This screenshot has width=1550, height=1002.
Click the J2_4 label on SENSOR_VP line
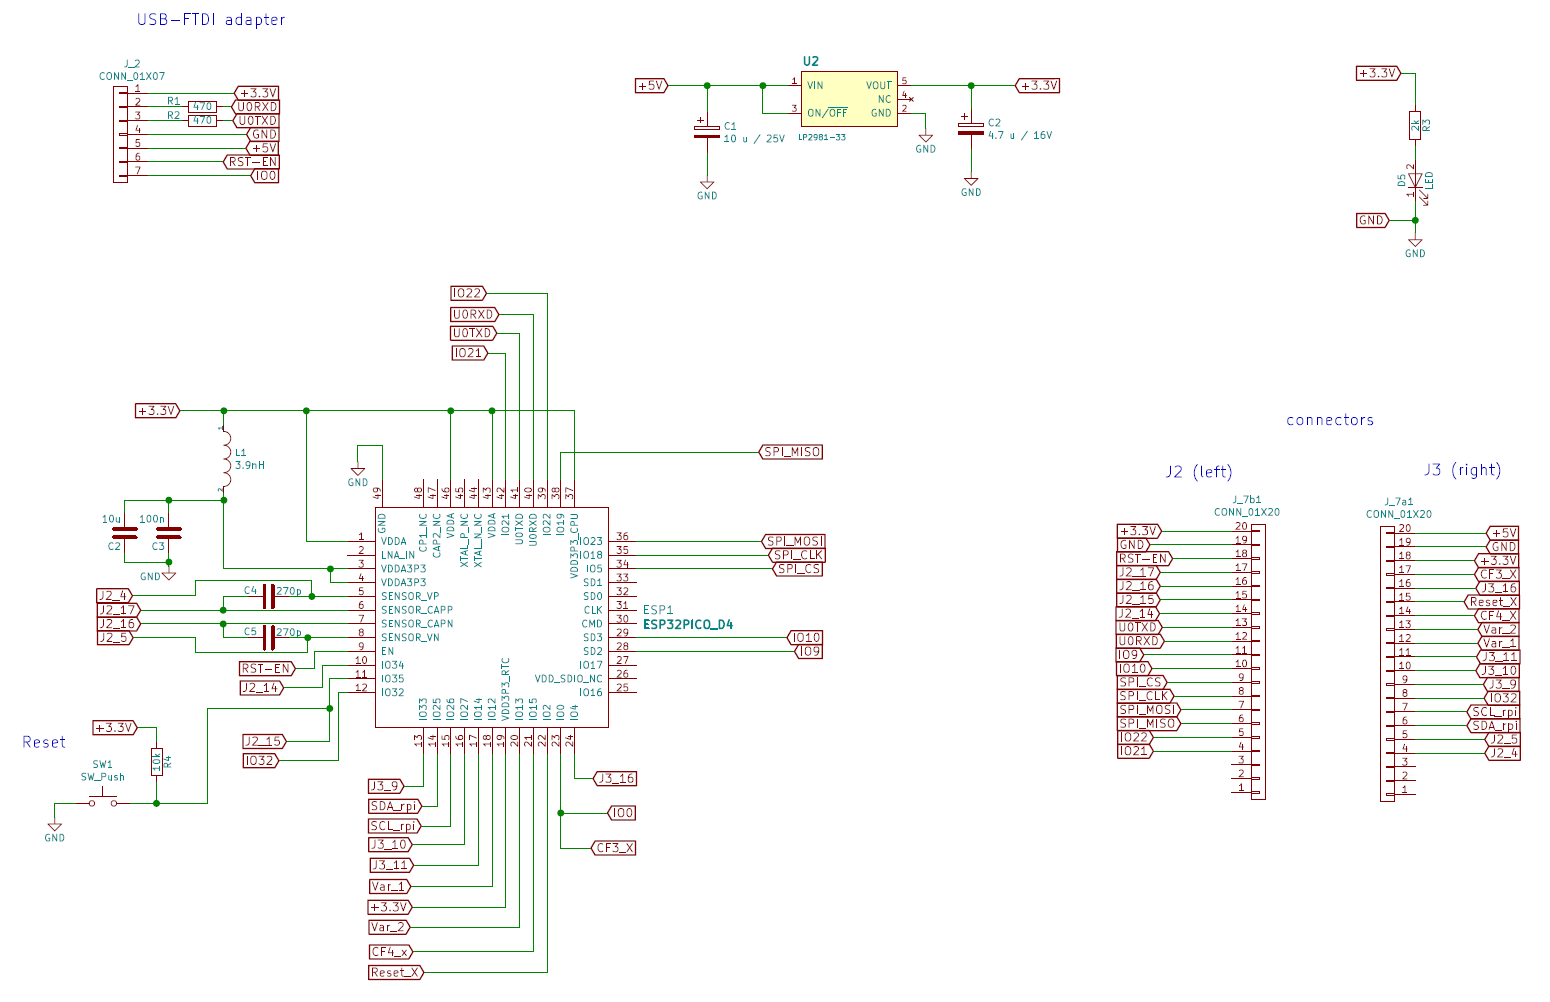click(x=115, y=596)
